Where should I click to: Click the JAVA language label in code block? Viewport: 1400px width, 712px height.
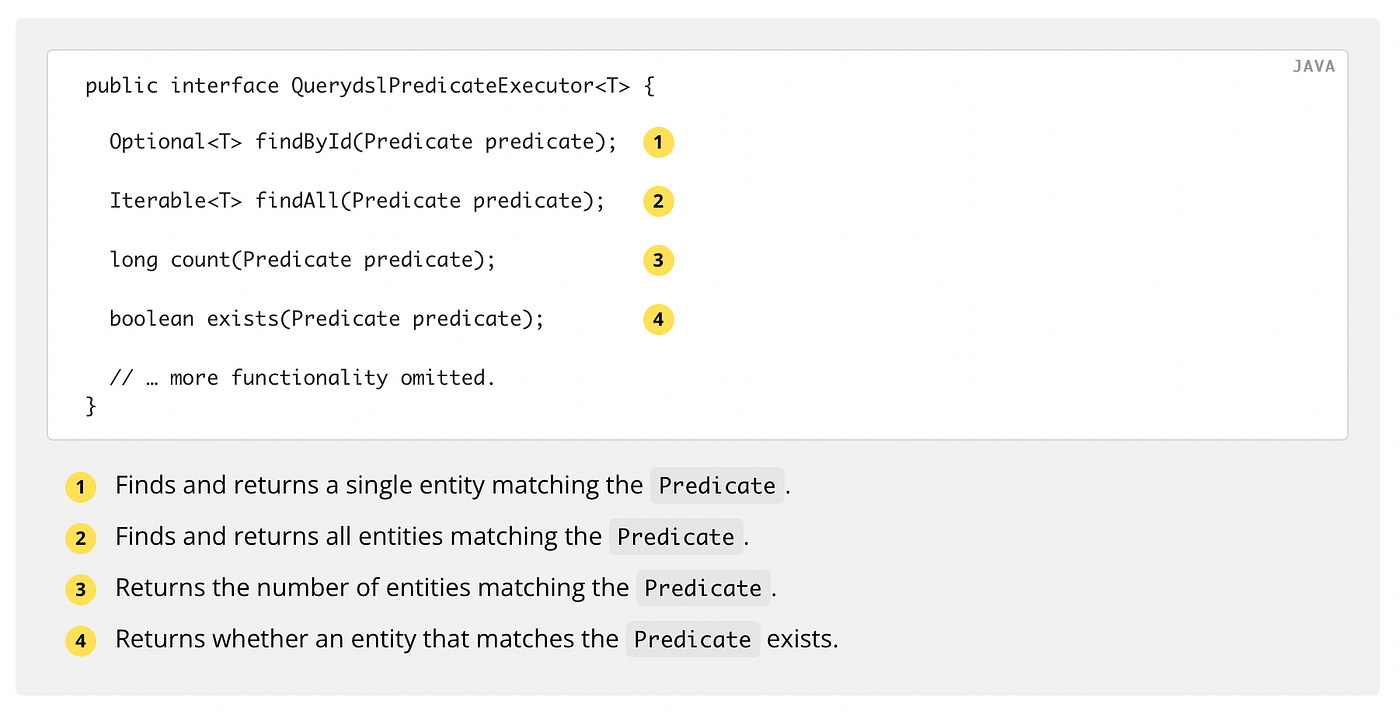click(1314, 67)
